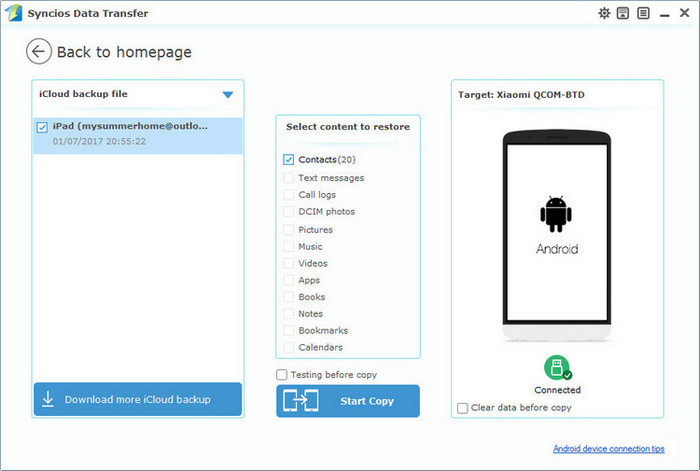Image resolution: width=700 pixels, height=471 pixels.
Task: Click the Select content to restore heading
Action: point(348,127)
